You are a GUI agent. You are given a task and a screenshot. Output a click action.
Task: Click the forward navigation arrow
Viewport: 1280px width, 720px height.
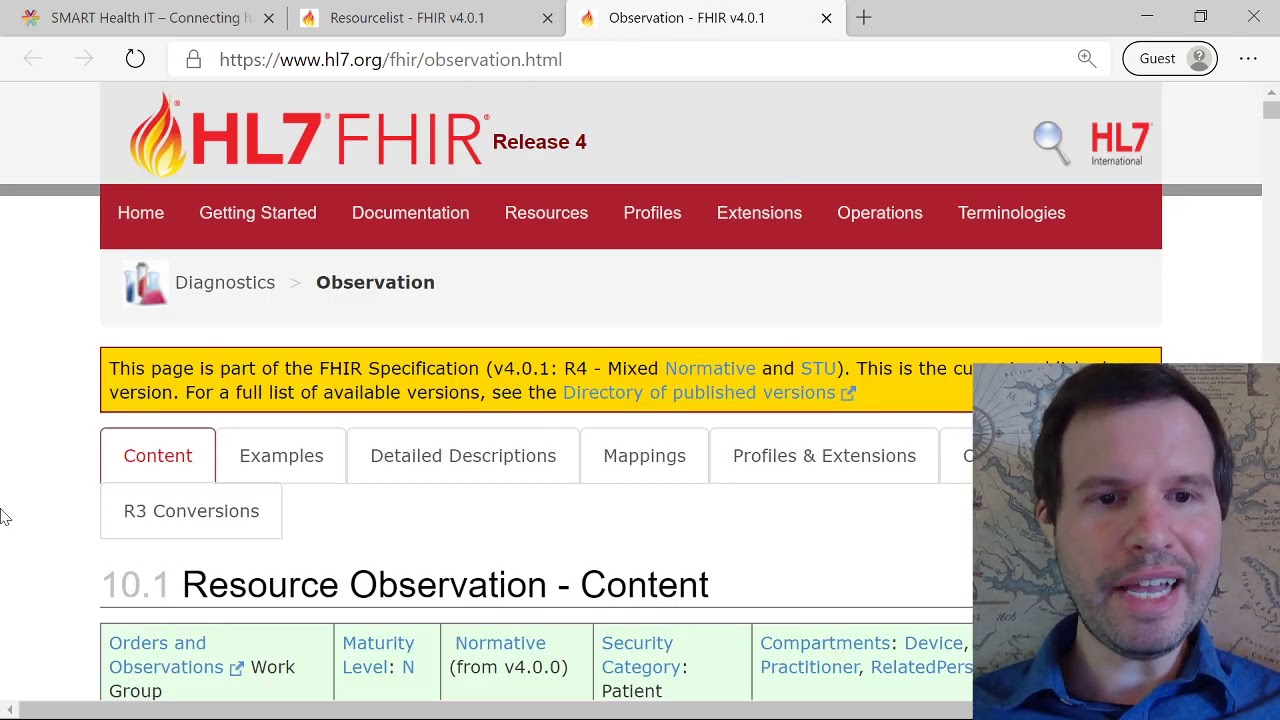tap(84, 59)
